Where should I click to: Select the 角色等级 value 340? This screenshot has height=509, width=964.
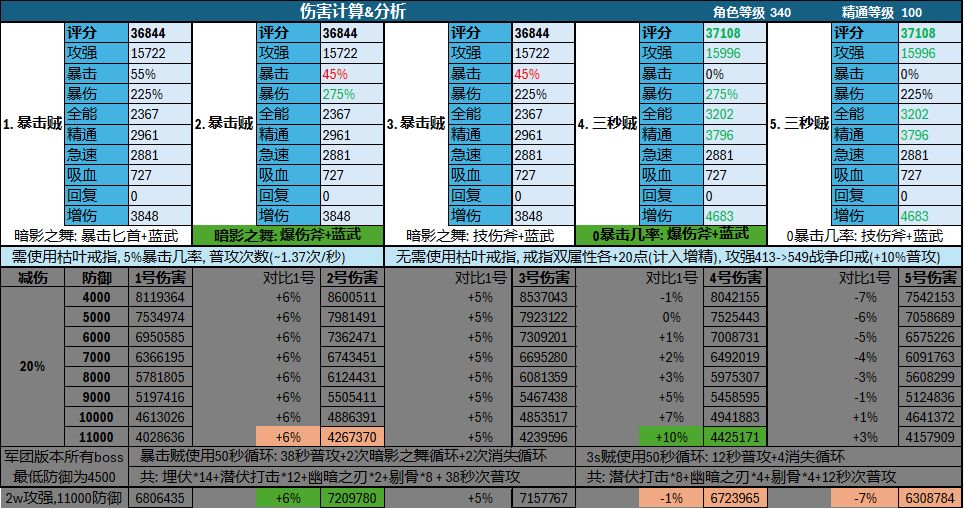tap(780, 12)
